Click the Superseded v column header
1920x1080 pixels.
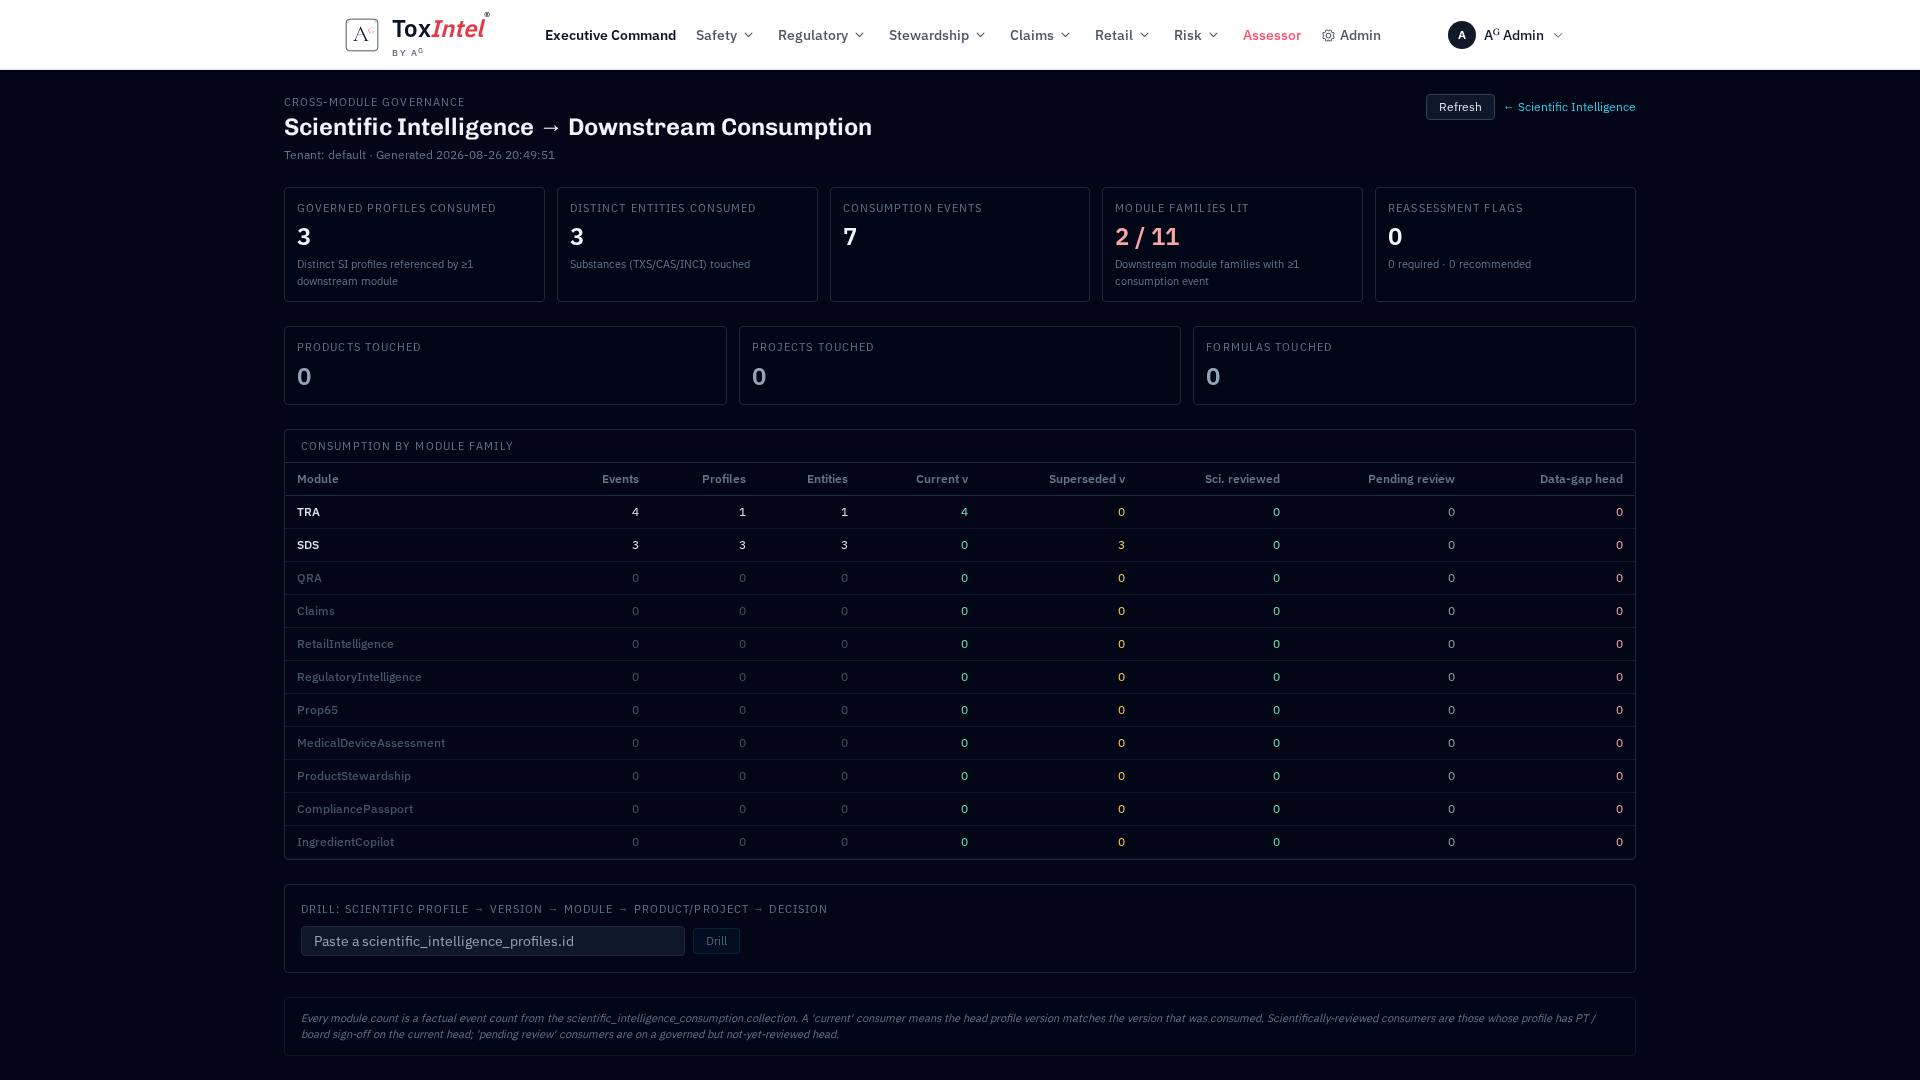click(x=1087, y=479)
